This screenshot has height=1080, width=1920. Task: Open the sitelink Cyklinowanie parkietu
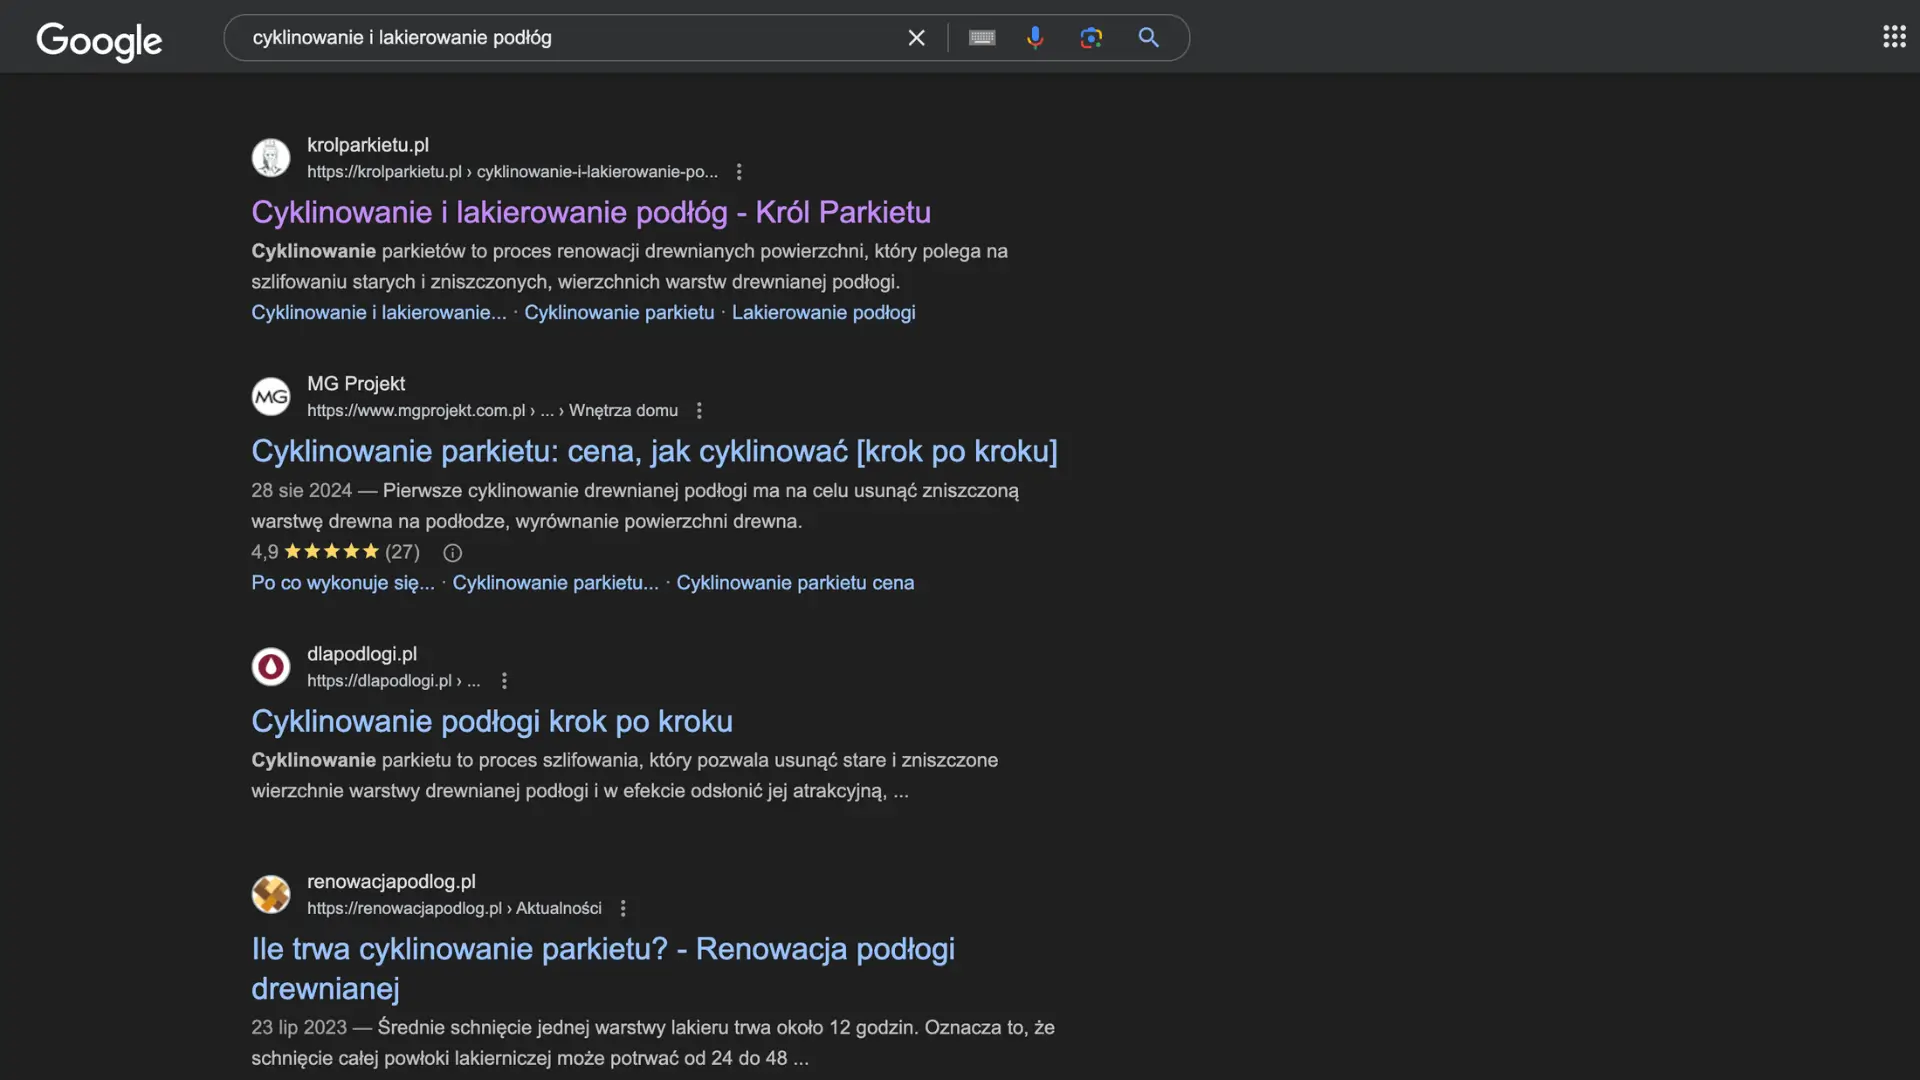(x=619, y=313)
